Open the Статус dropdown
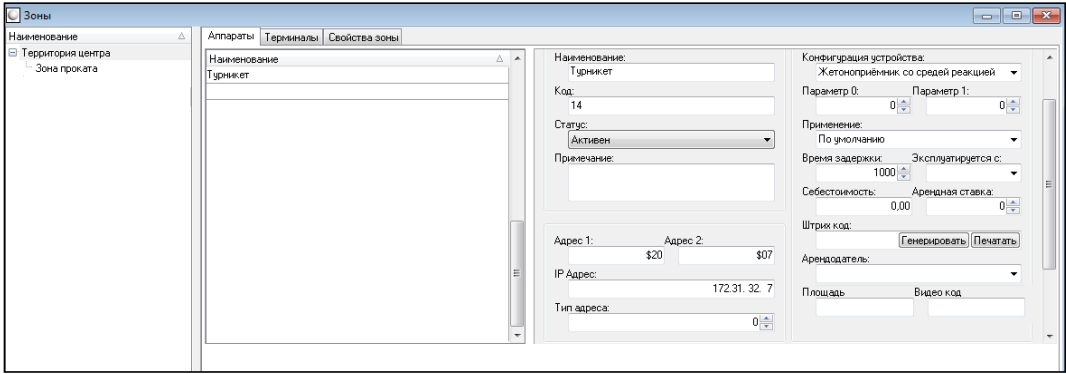Screen dimensions: 1066x374 pyautogui.click(x=671, y=140)
